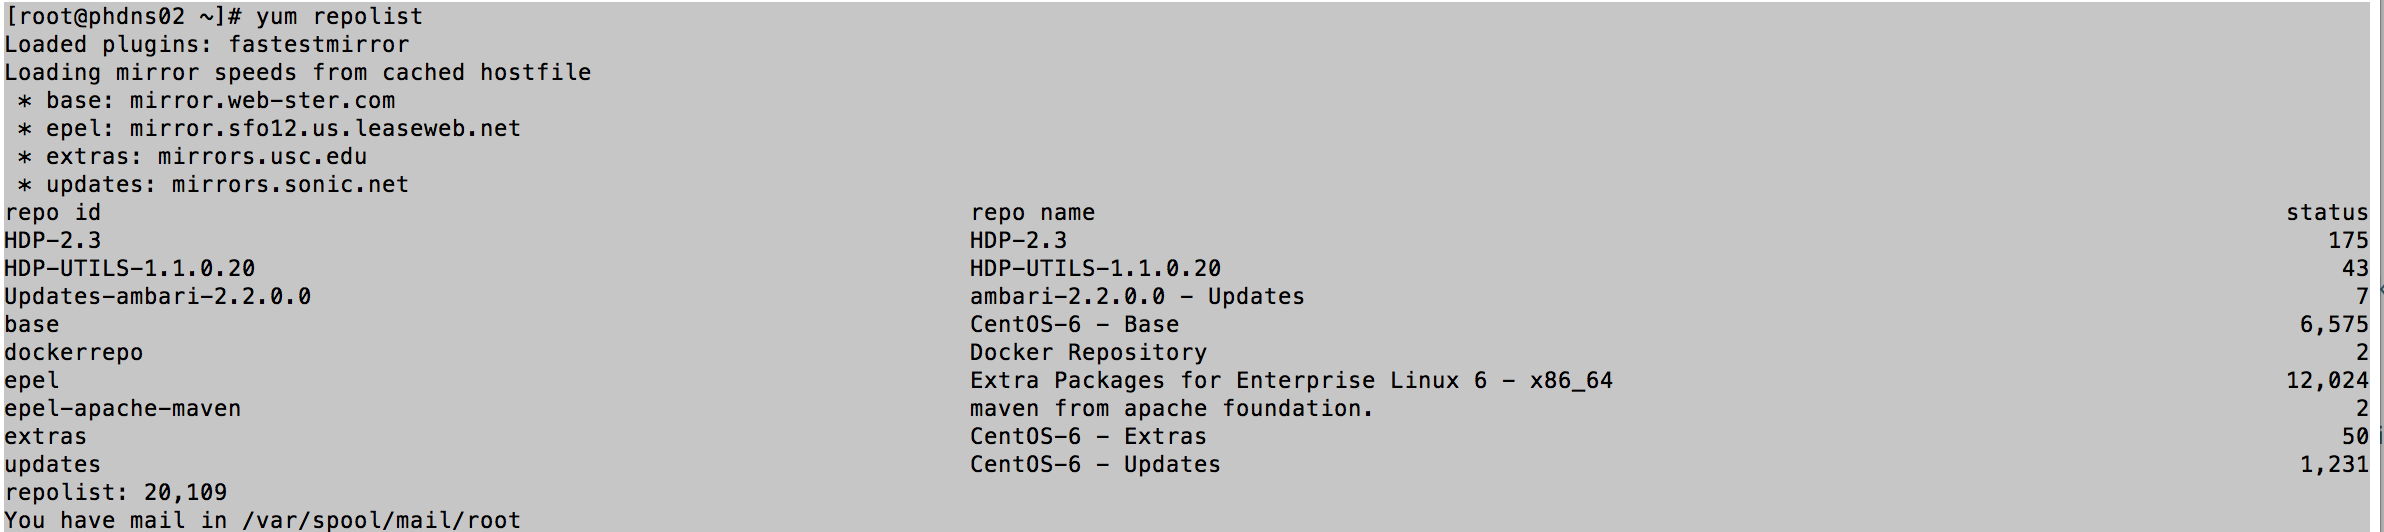Click the 'repo name' column header
The width and height of the screenshot is (2384, 532).
[x=1032, y=213]
